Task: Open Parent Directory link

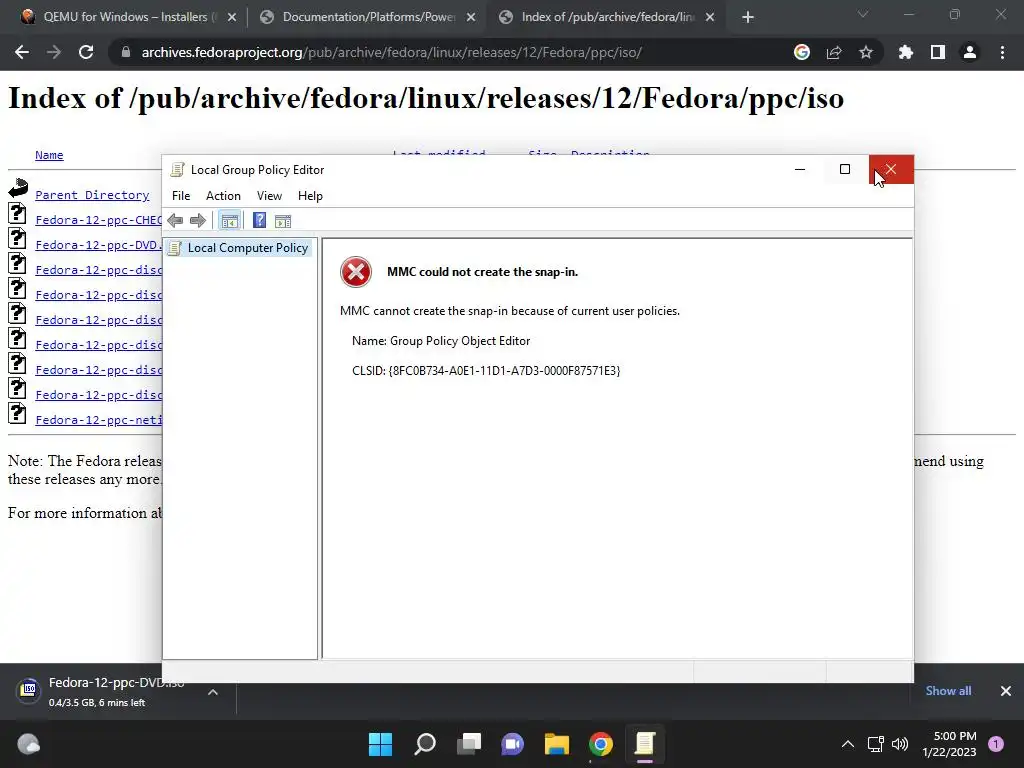Action: (x=92, y=195)
